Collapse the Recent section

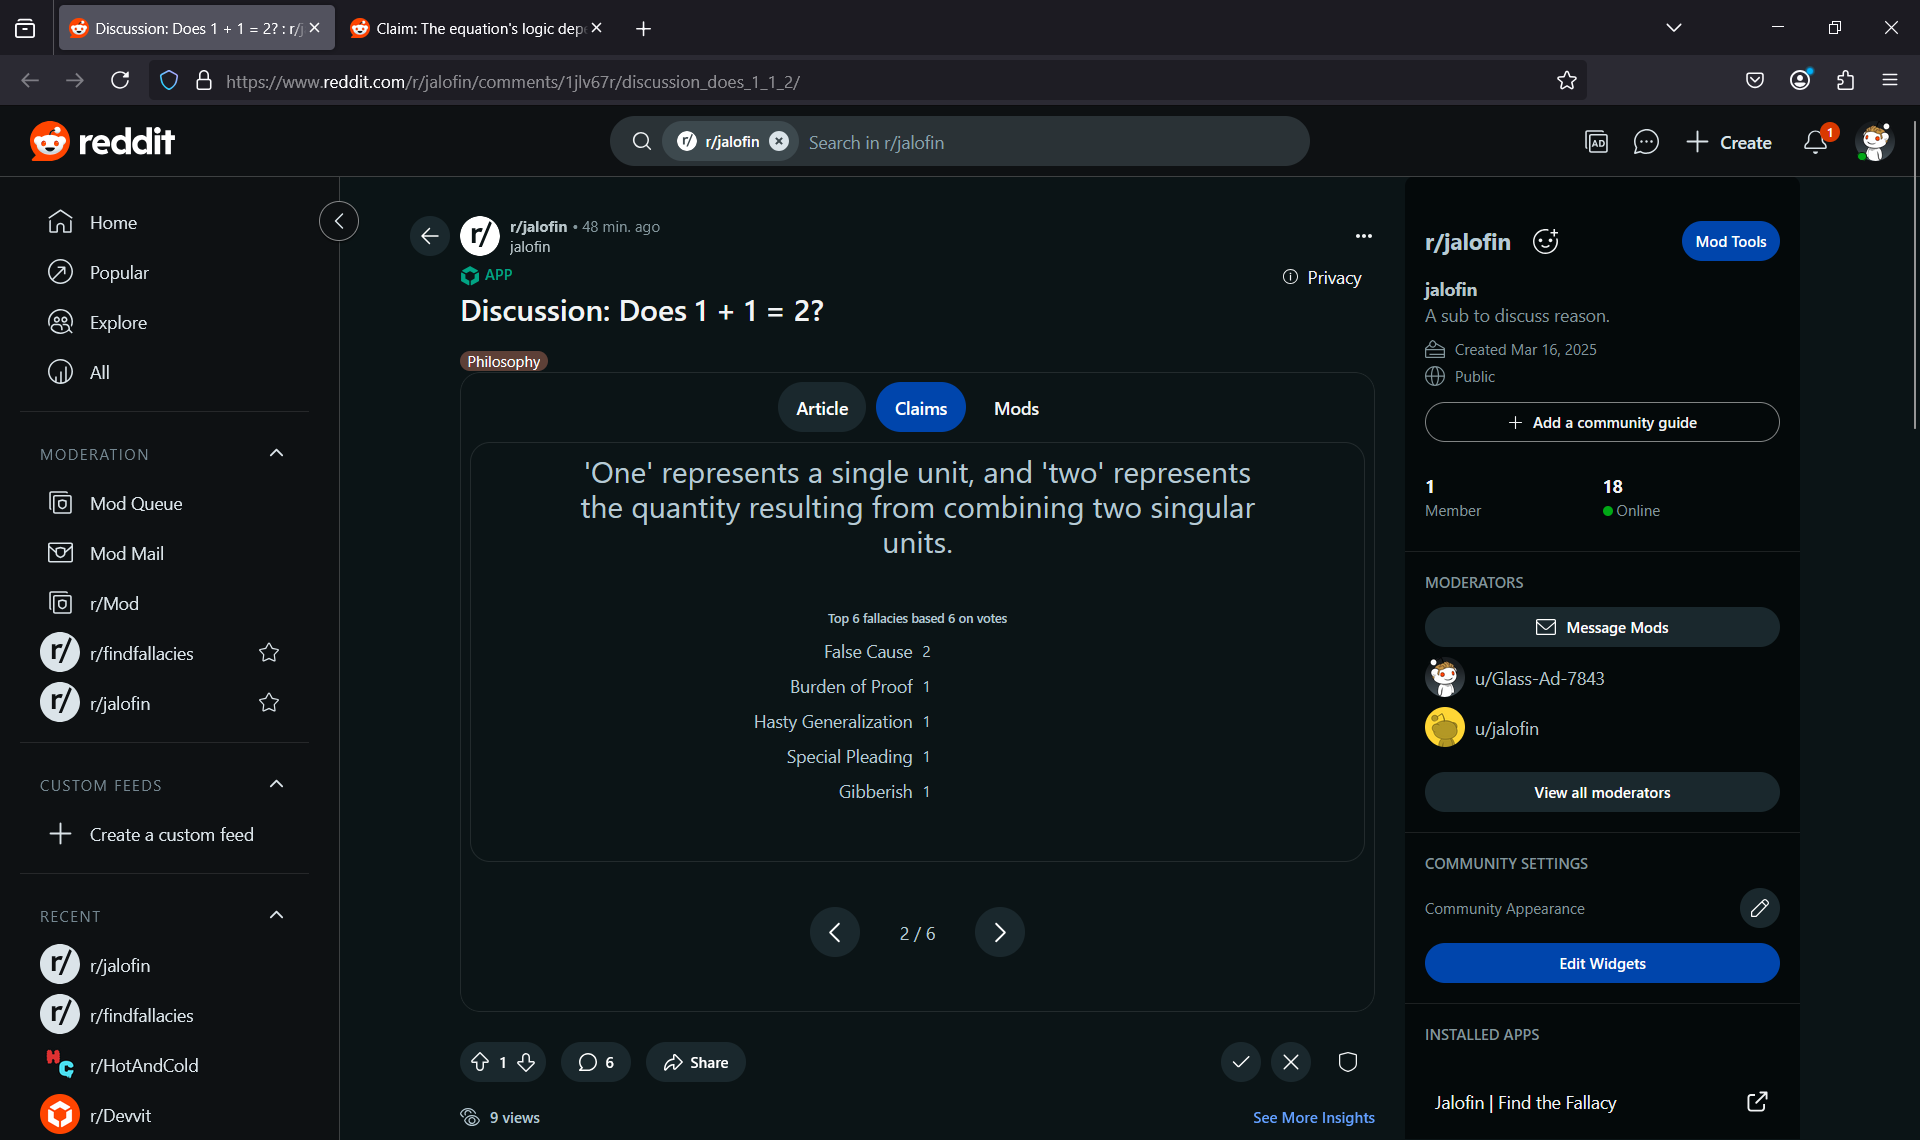[x=277, y=916]
